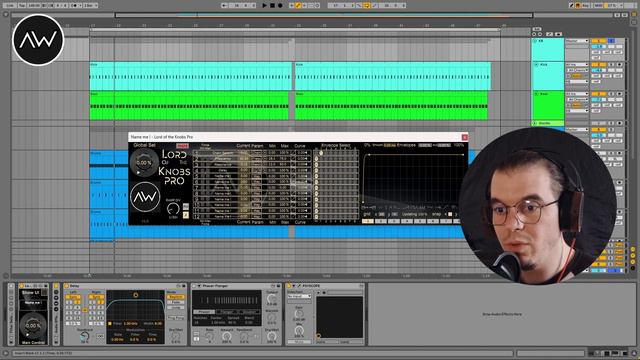The image size is (640, 360).
Task: Select the envelope knob for row 2
Action: coord(316,159)
